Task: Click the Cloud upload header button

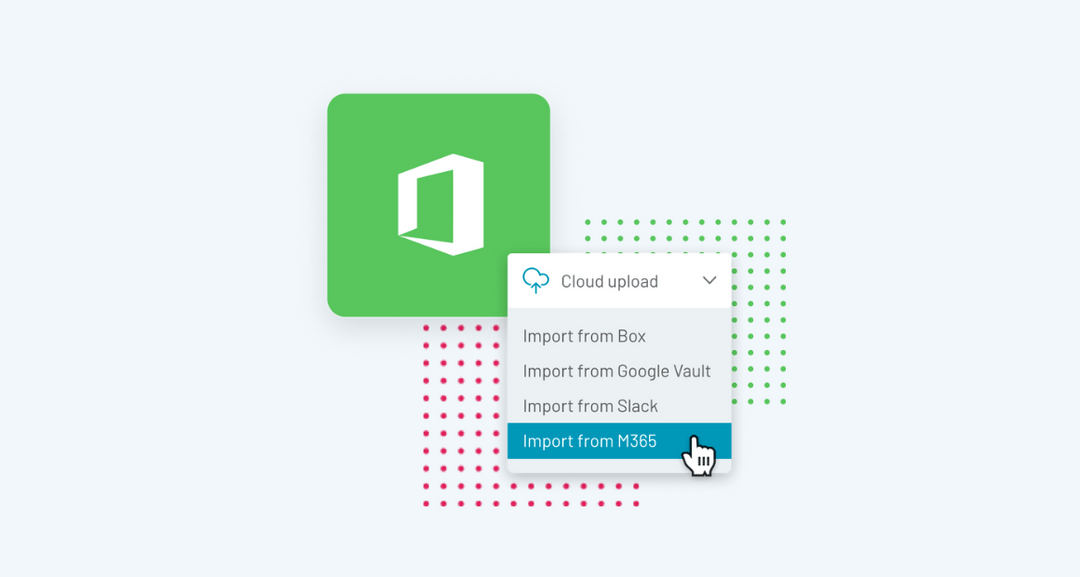Action: coord(608,281)
